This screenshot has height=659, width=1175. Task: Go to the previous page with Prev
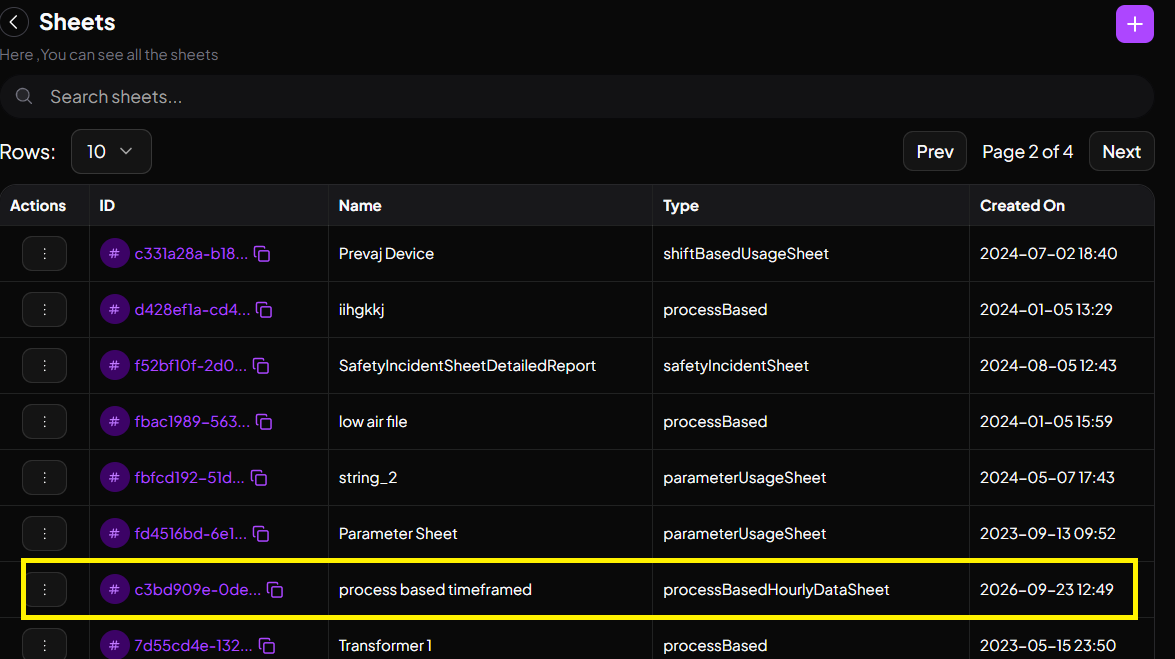tap(934, 151)
